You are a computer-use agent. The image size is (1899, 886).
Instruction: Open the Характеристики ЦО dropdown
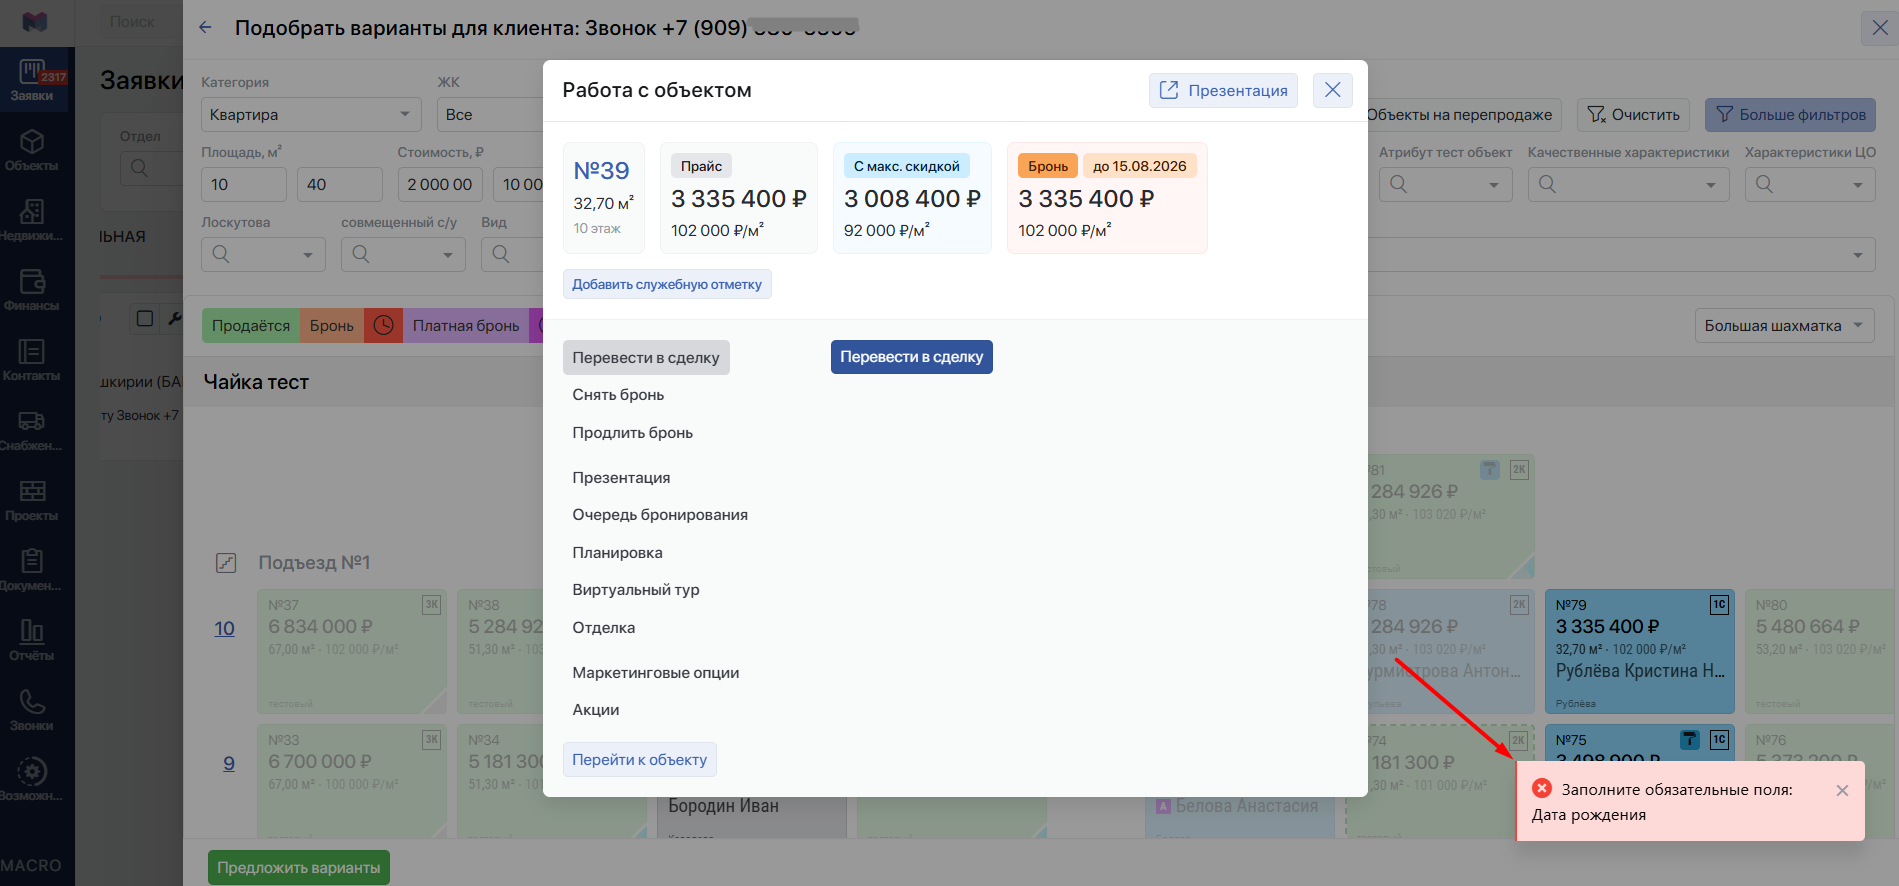tap(1810, 184)
